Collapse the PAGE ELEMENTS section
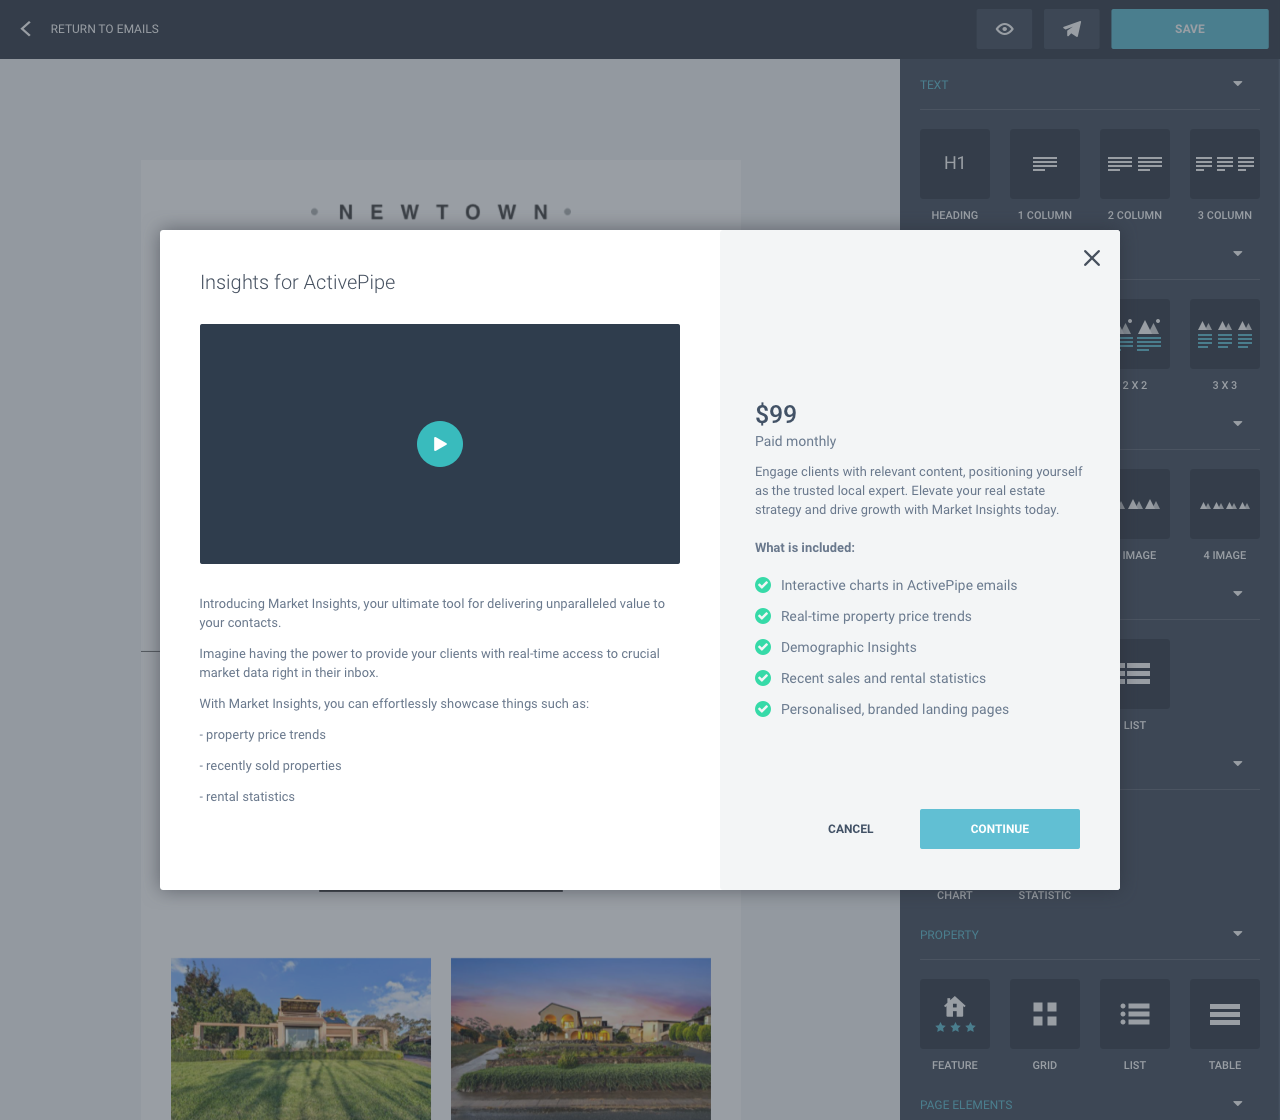1280x1120 pixels. pos(1238,1104)
